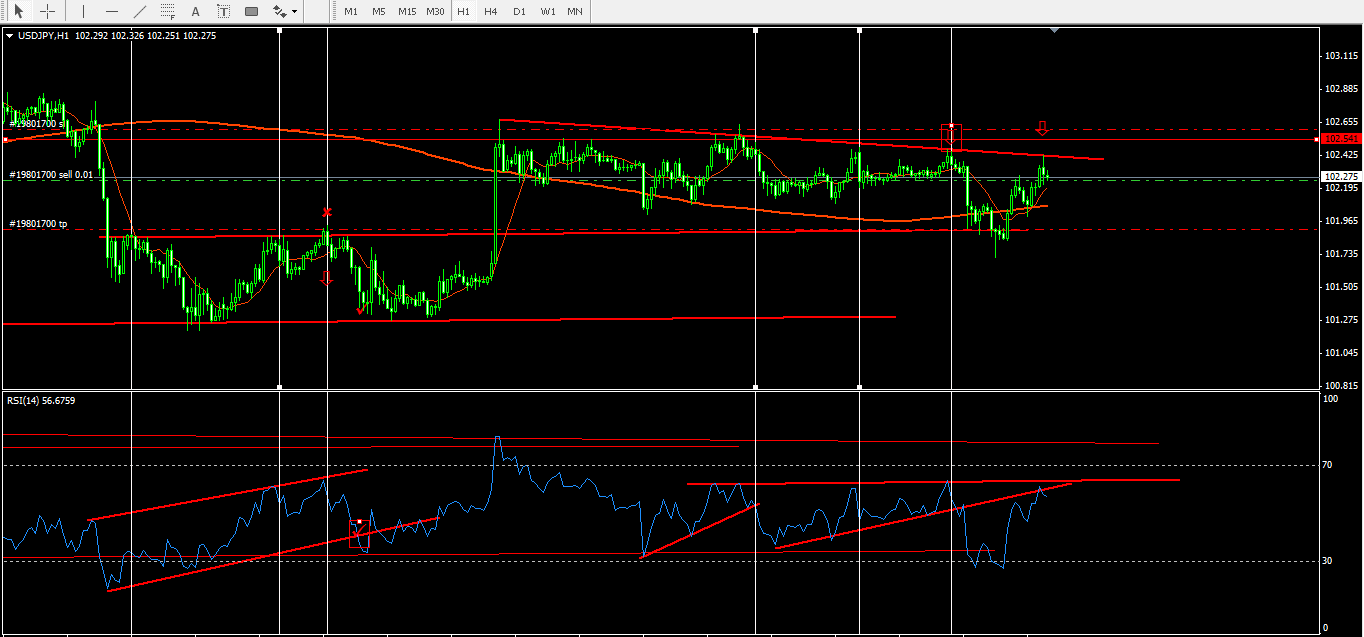
Task: Click the current price tag 102.275
Action: coord(1341,176)
